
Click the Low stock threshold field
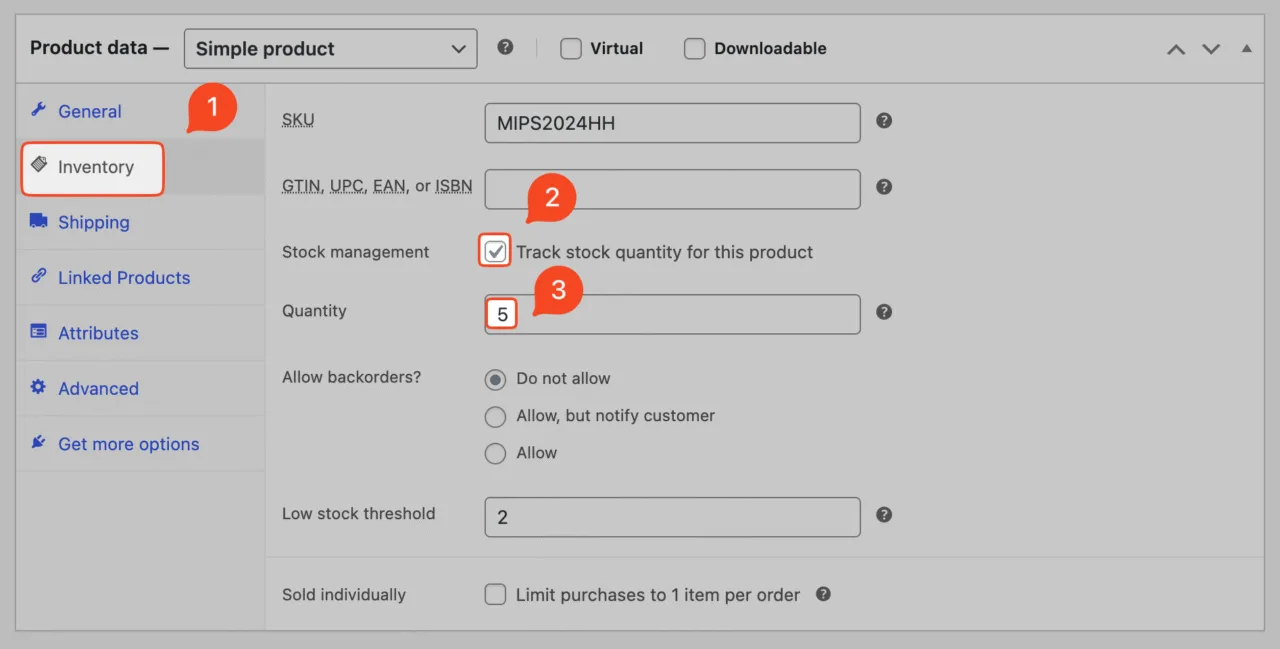[x=673, y=517]
